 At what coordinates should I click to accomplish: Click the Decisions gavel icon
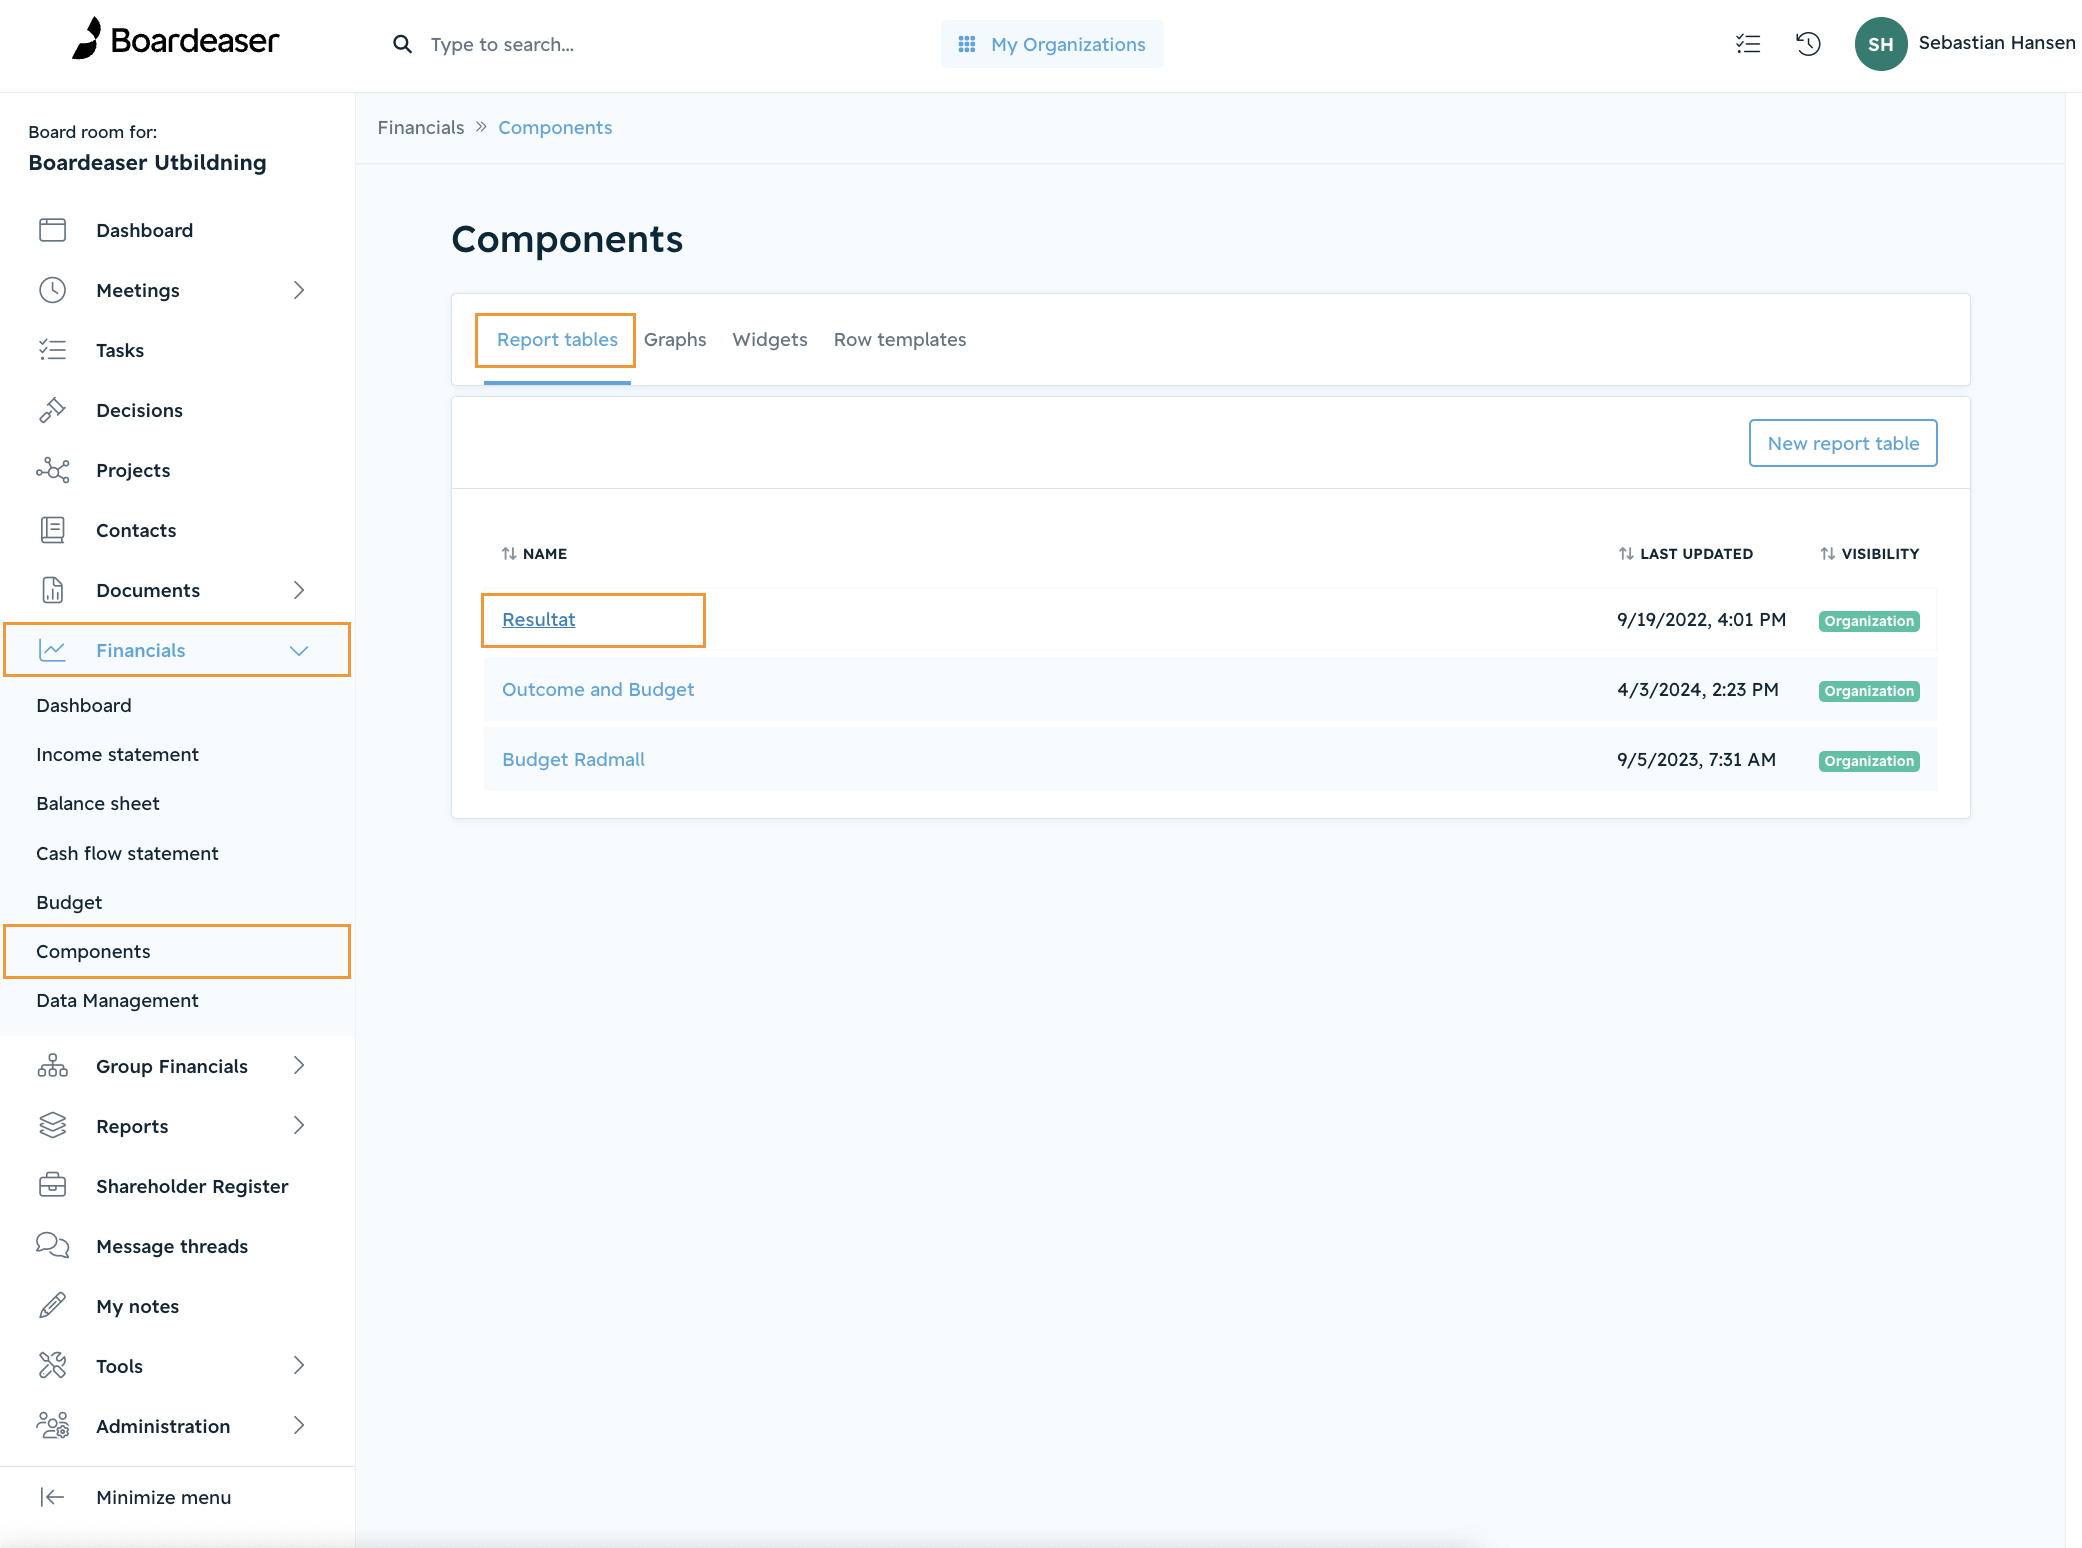pos(52,410)
